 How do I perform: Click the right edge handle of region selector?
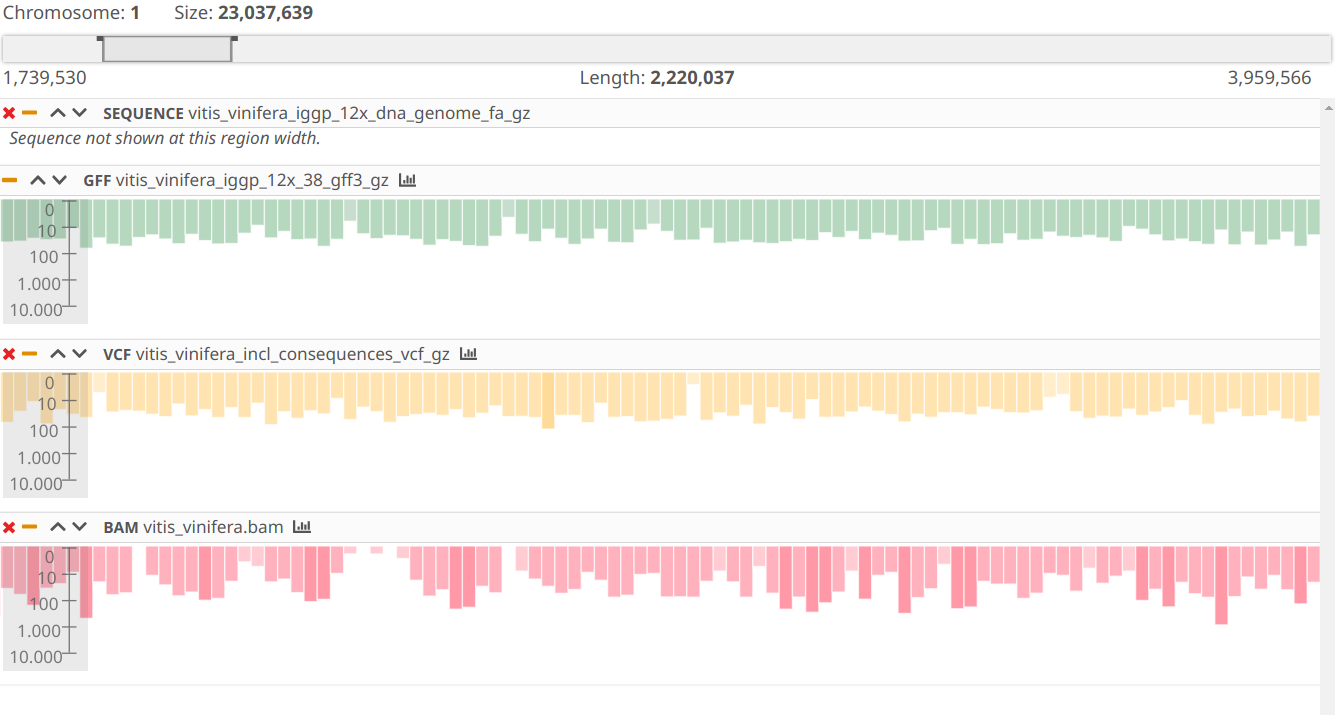(x=233, y=41)
